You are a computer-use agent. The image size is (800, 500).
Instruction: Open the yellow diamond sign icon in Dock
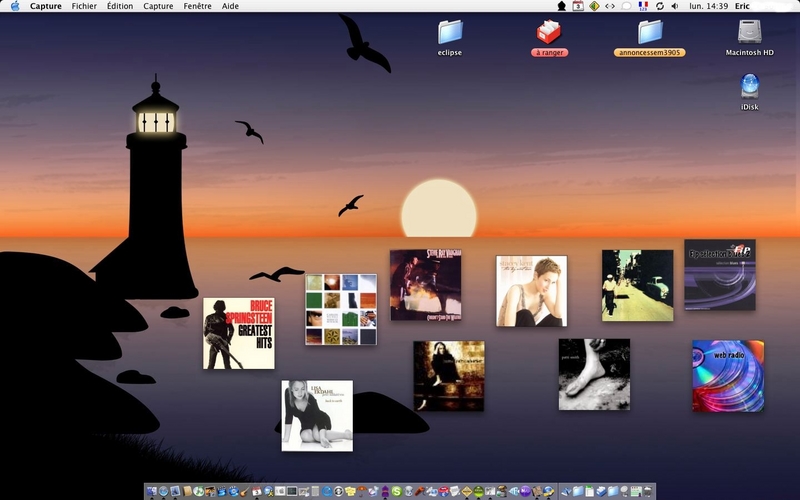(x=466, y=491)
